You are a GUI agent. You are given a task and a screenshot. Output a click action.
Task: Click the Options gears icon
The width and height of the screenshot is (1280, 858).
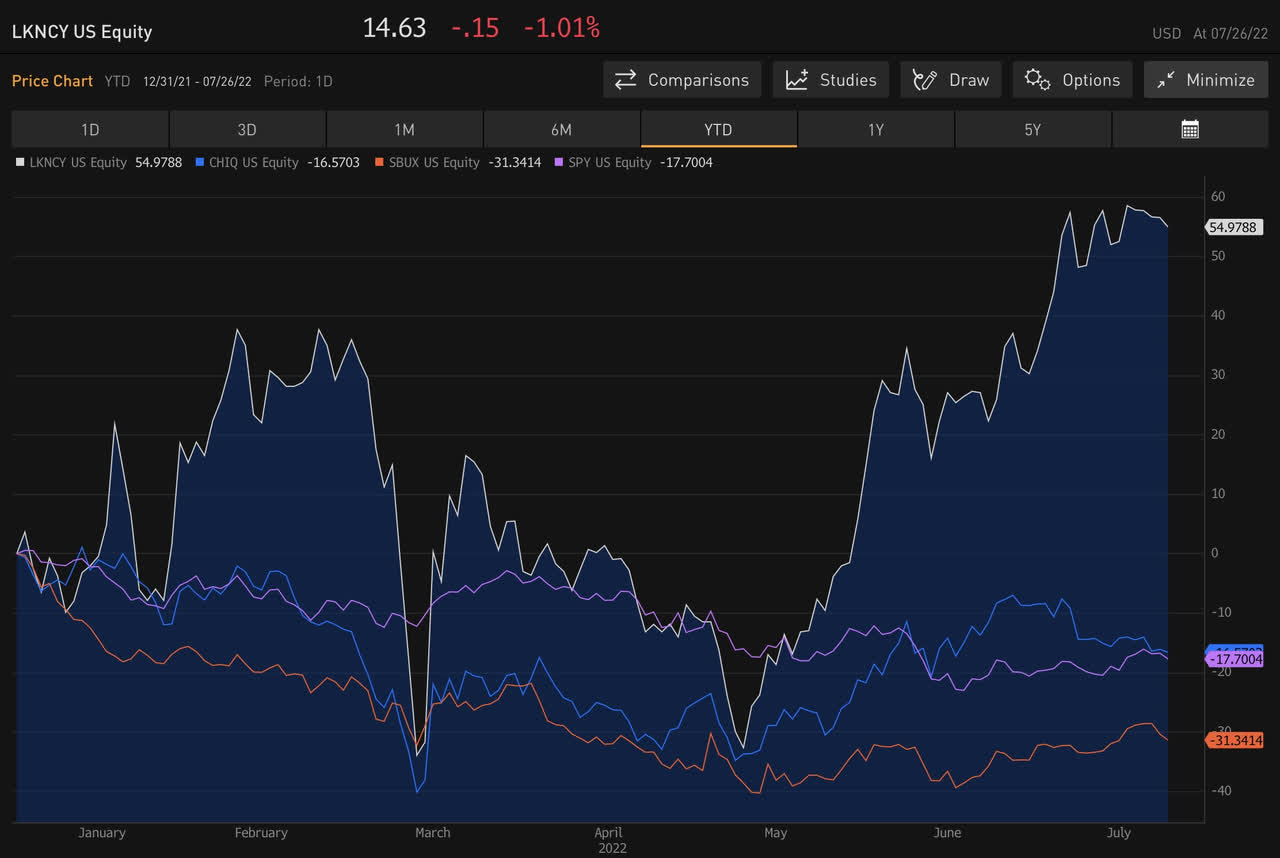click(x=1038, y=80)
